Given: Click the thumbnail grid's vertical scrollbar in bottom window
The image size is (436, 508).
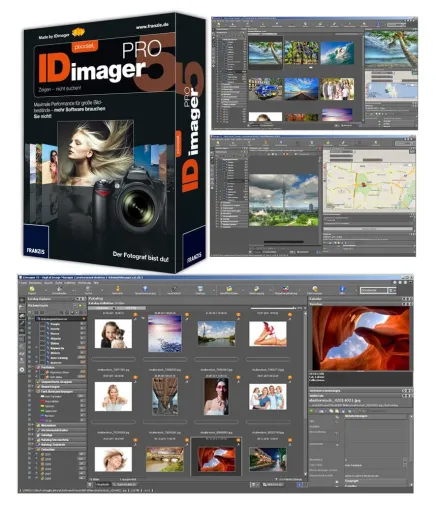Looking at the screenshot, I should pos(305,392).
